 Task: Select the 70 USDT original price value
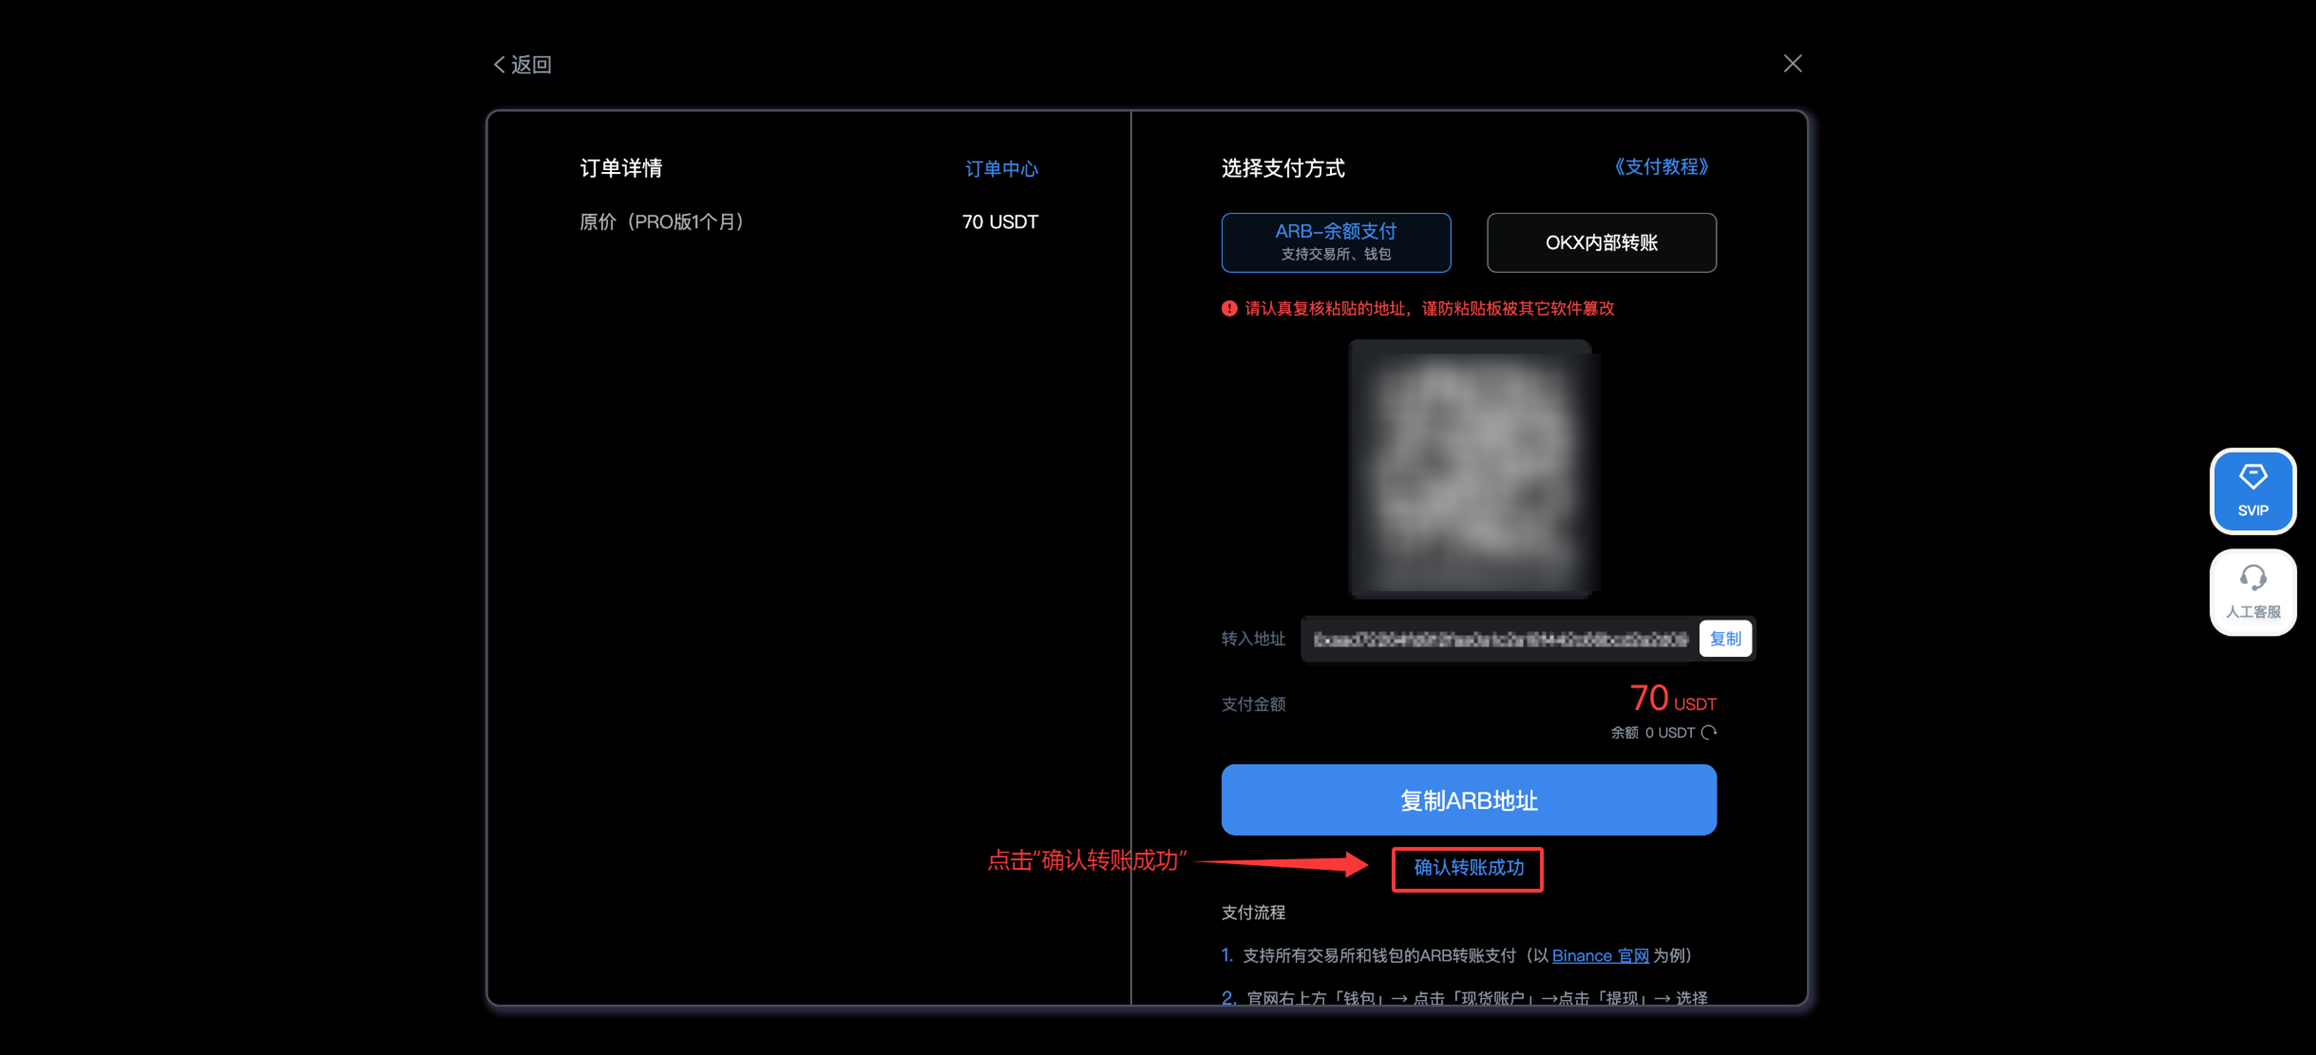pyautogui.click(x=1000, y=222)
